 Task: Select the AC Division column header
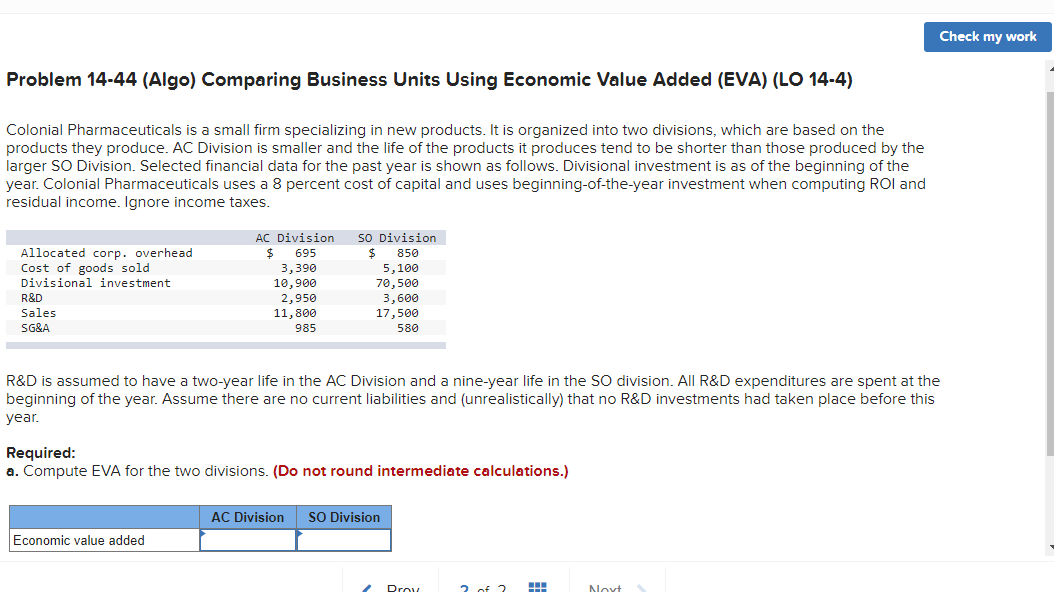tap(247, 517)
